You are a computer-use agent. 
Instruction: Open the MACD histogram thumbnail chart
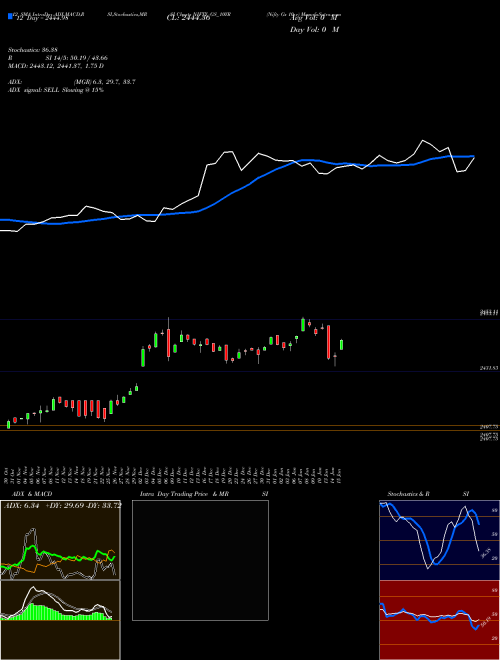(60, 620)
